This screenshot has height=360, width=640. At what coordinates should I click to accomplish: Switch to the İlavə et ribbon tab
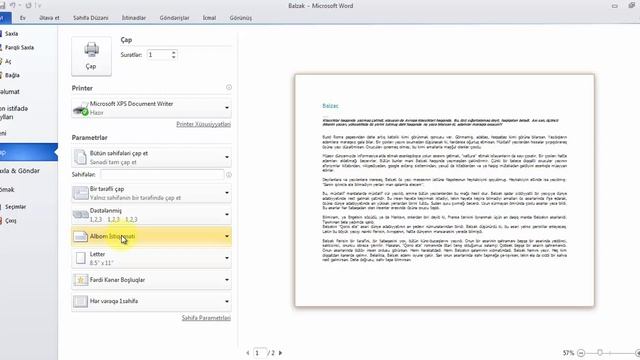(x=49, y=18)
